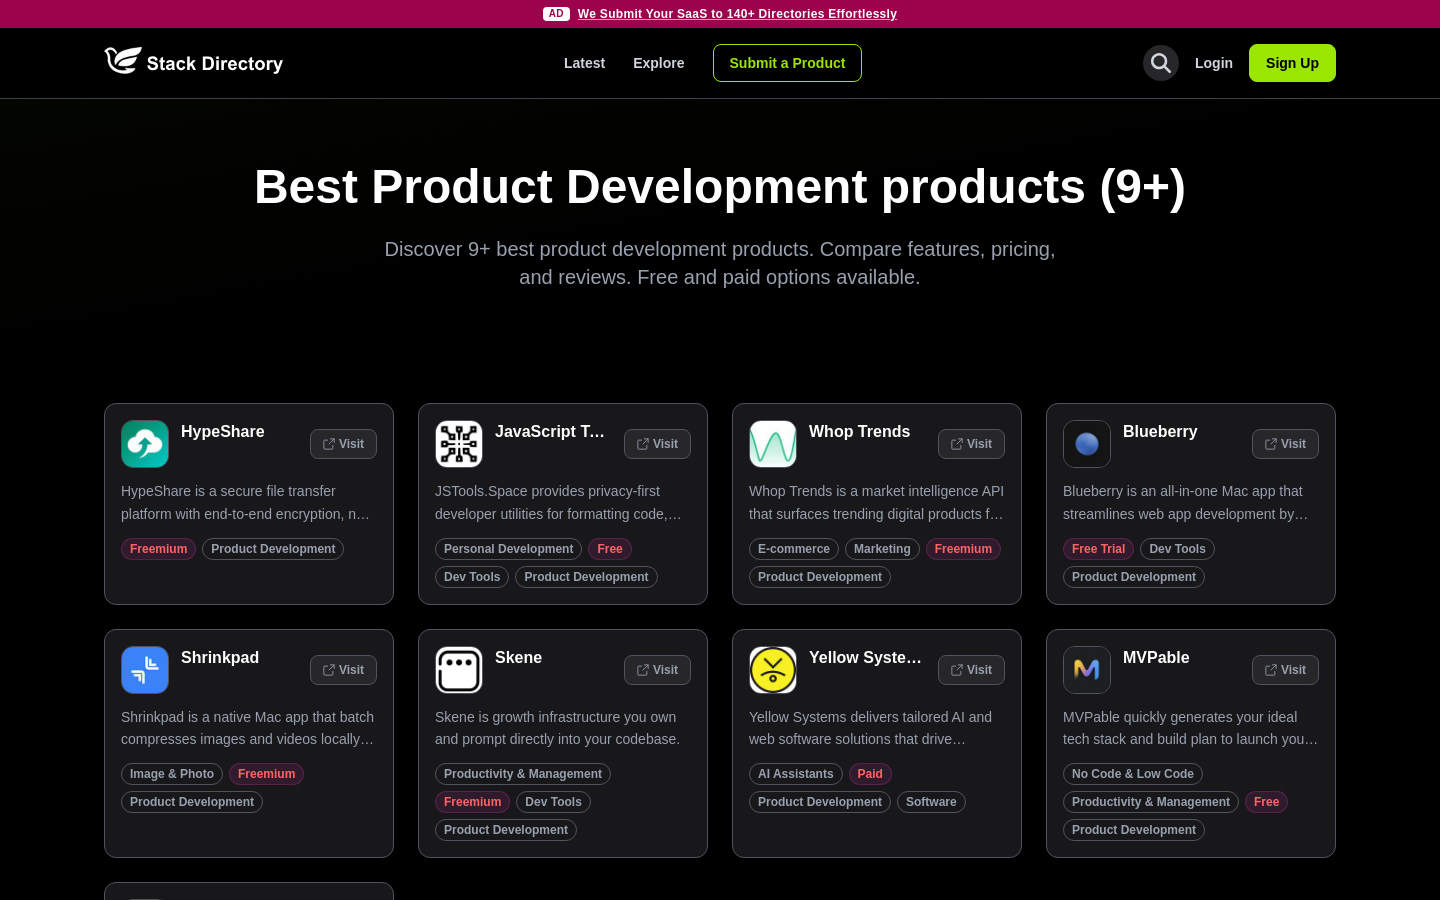1440x900 pixels.
Task: Select Productivity & Management tag on MVPable
Action: click(x=1151, y=802)
